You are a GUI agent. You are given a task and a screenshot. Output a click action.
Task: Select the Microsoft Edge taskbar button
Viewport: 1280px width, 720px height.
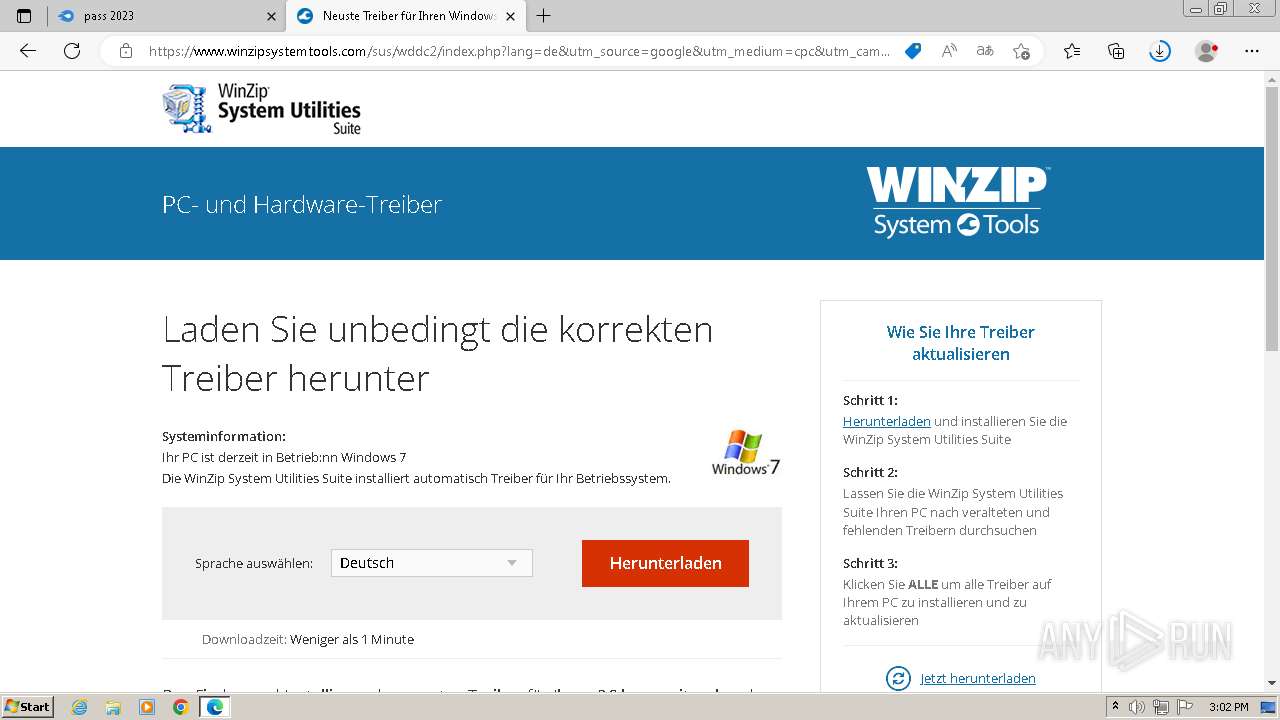[x=215, y=707]
